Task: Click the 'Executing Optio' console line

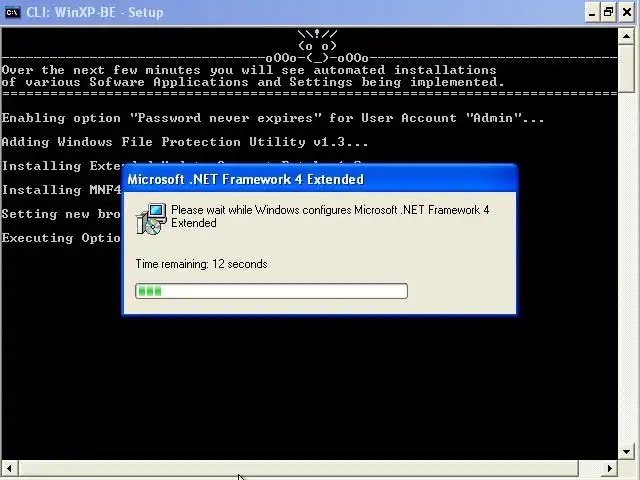Action: [61, 238]
